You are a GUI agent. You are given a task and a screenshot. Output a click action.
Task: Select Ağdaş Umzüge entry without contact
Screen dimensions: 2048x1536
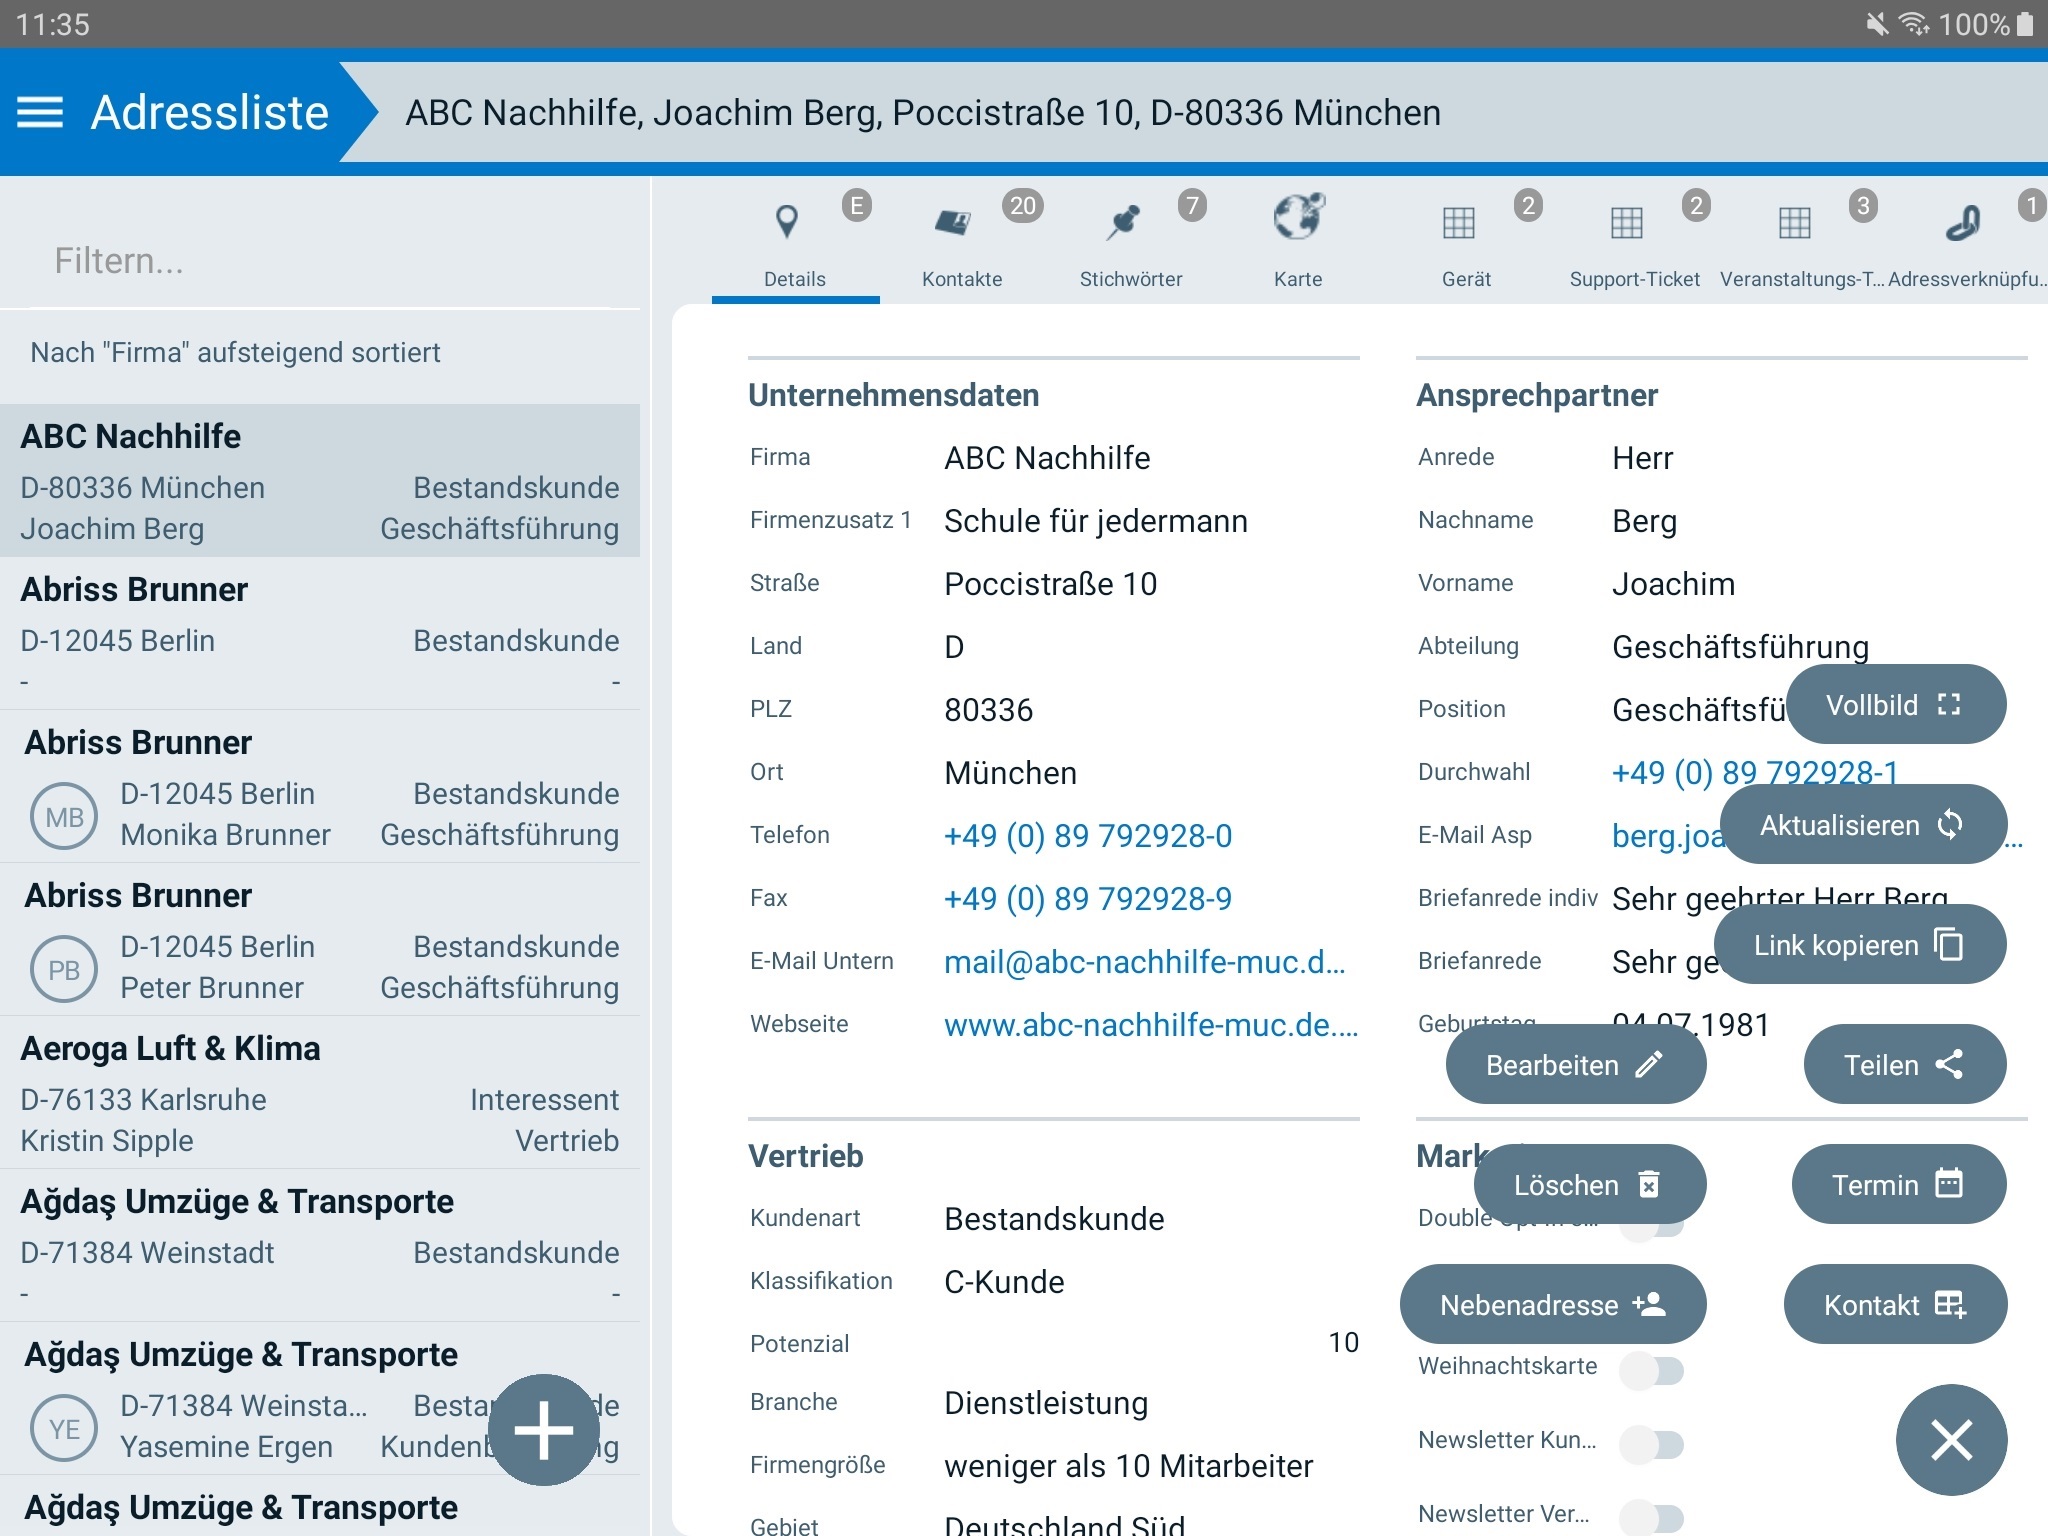320,1246
